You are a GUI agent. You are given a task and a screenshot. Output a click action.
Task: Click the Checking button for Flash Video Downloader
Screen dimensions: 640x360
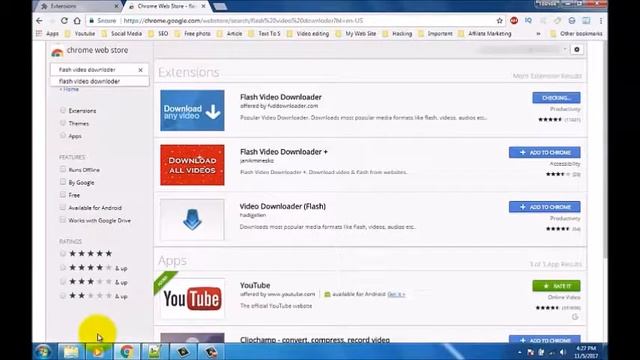click(556, 98)
